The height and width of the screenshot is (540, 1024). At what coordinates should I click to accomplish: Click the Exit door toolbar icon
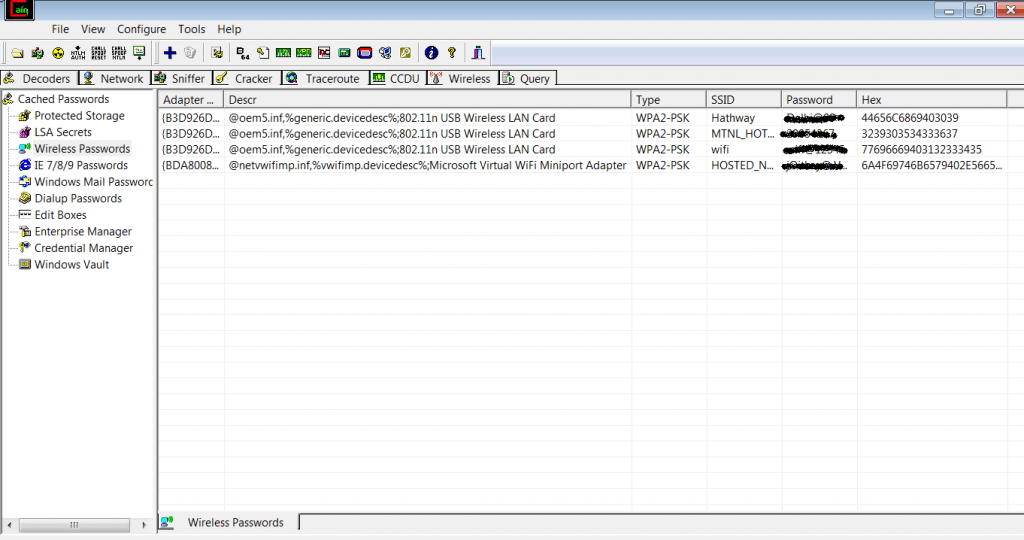pyautogui.click(x=478, y=53)
